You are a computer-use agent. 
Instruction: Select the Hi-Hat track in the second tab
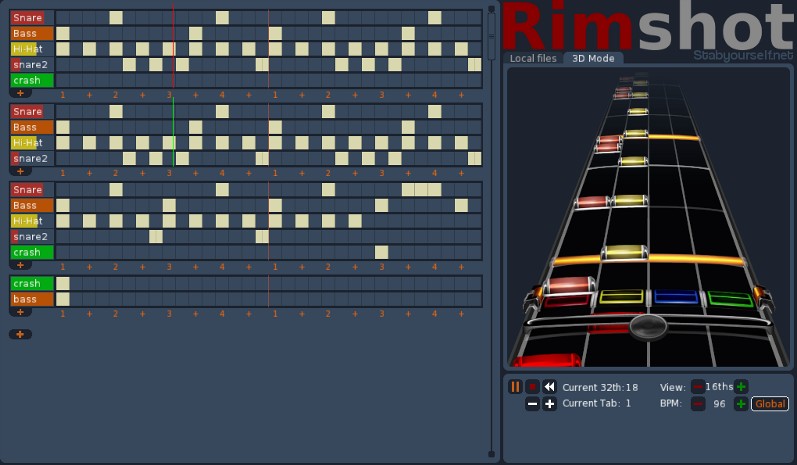tap(32, 143)
